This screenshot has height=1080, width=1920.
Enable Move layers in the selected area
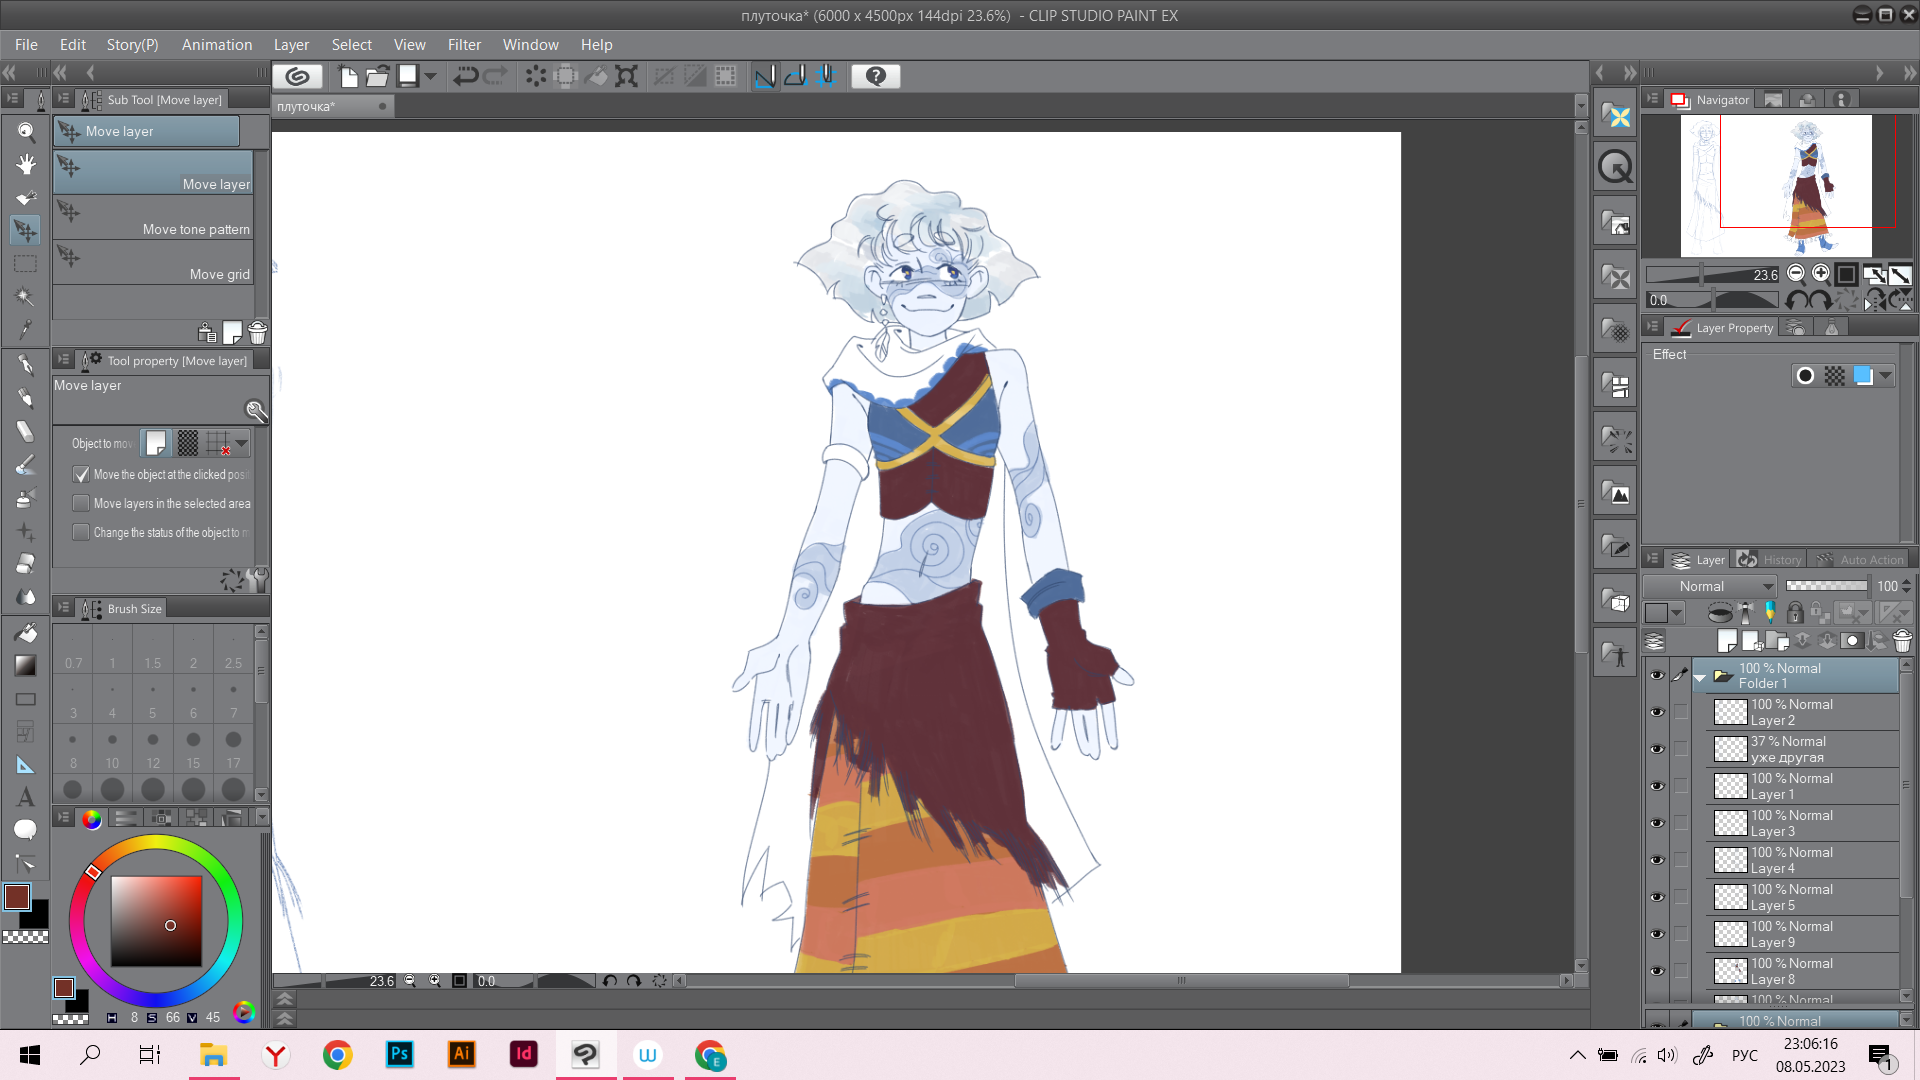coord(82,504)
